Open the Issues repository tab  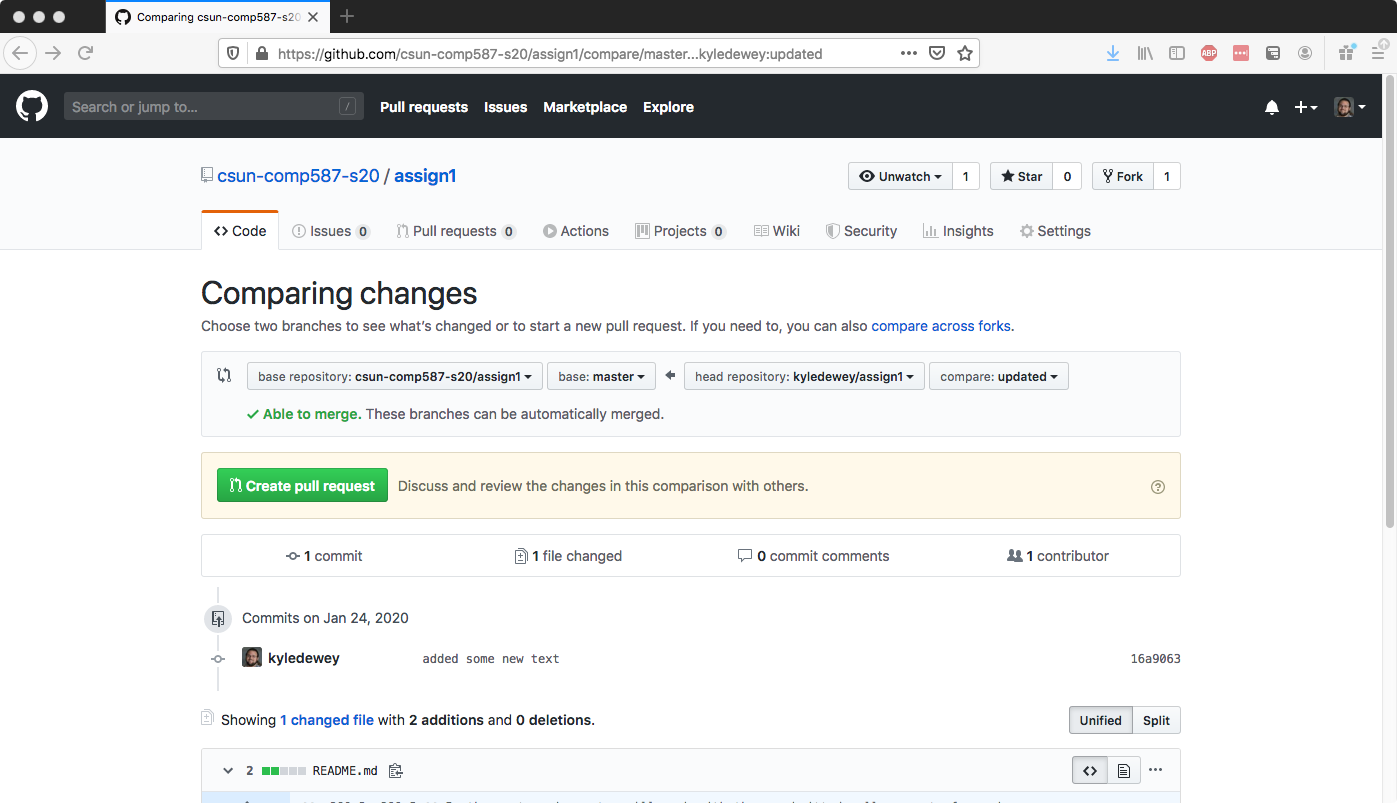tap(331, 231)
